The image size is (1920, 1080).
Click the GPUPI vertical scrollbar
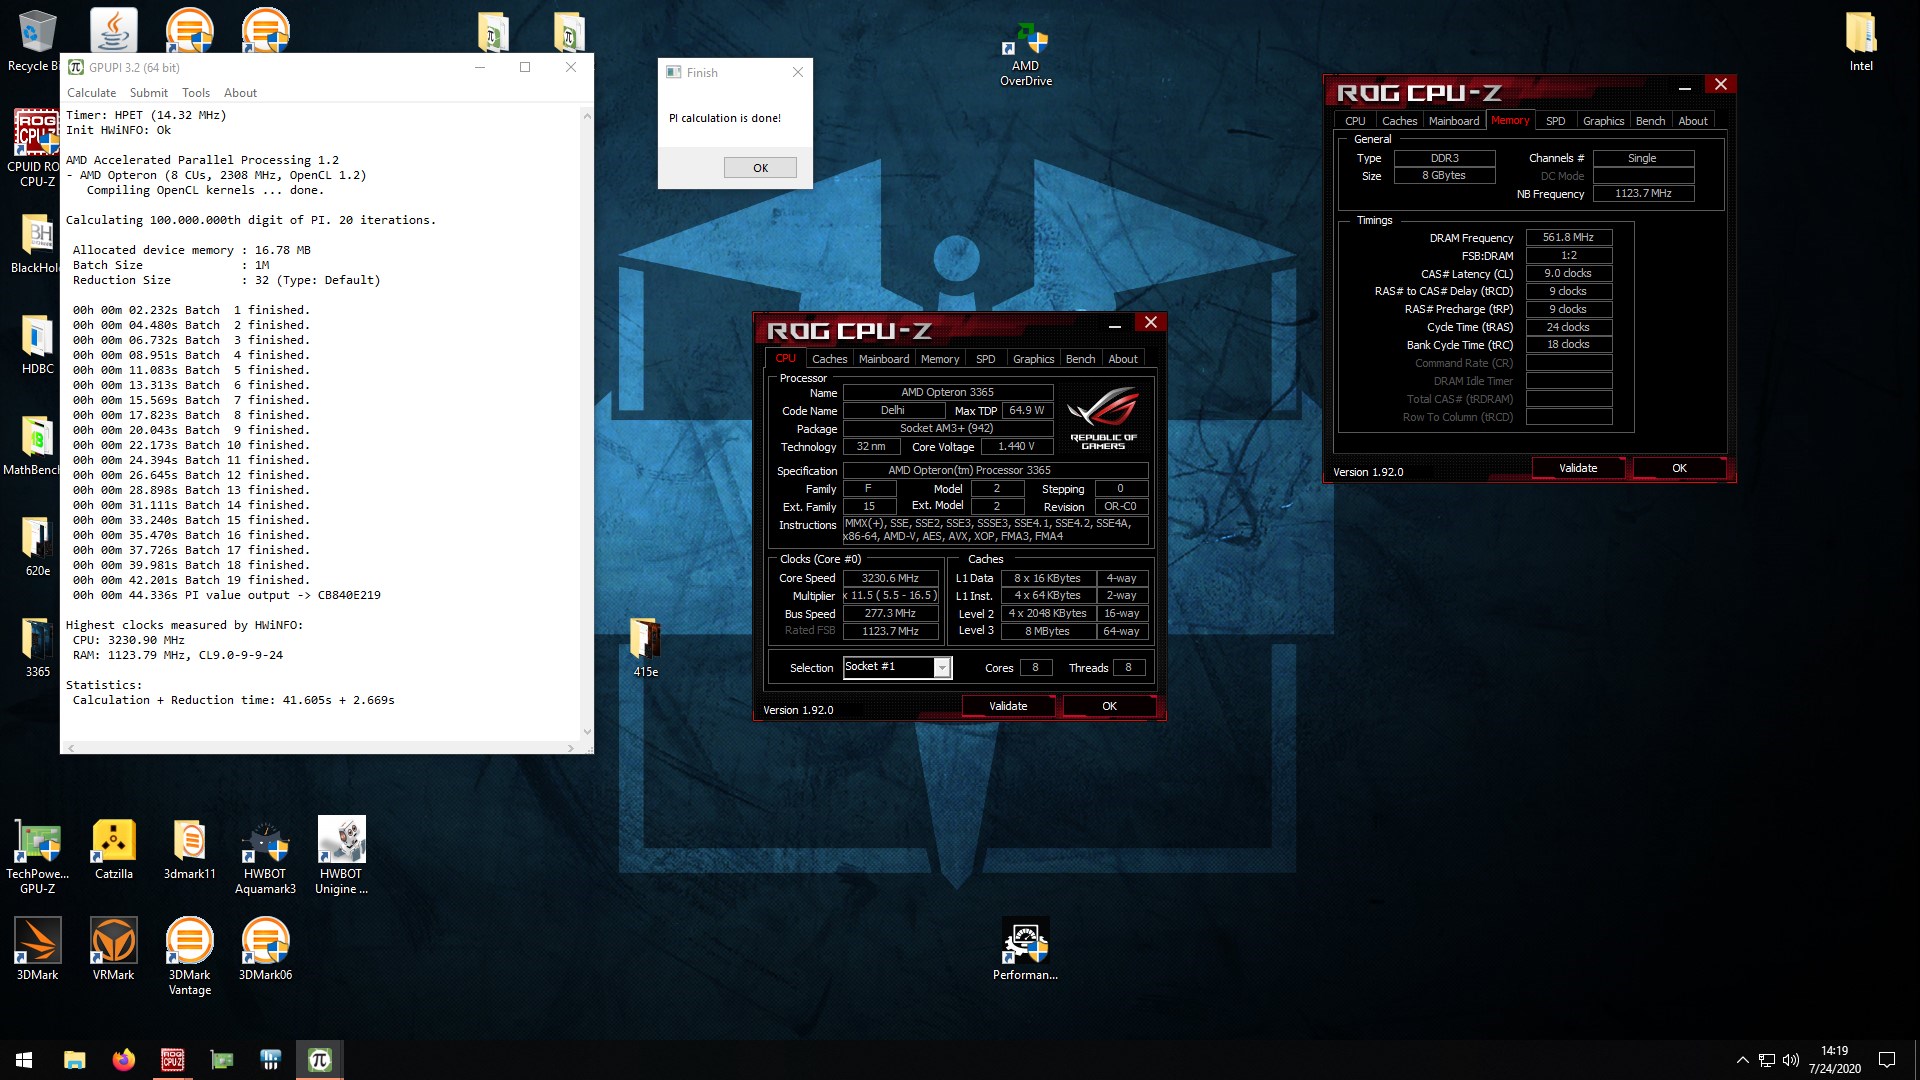[x=587, y=423]
